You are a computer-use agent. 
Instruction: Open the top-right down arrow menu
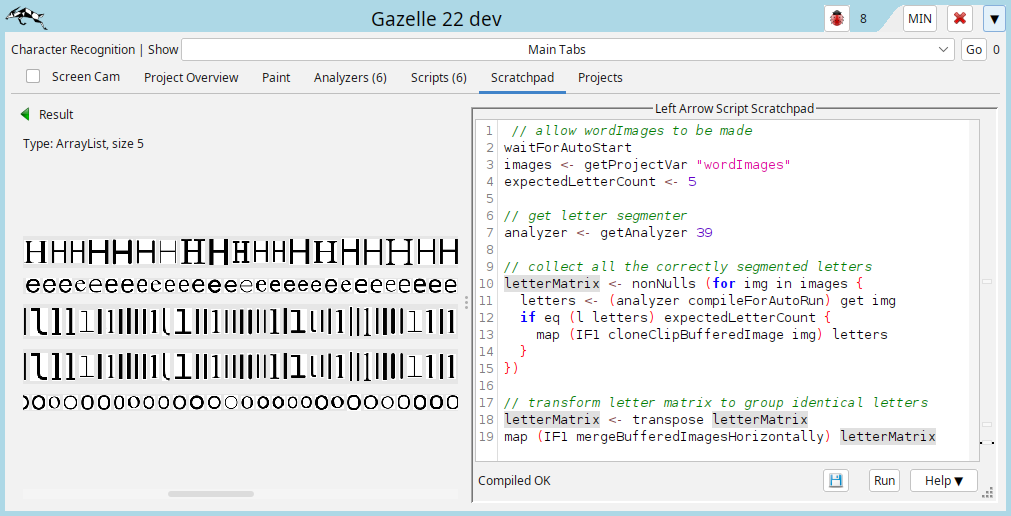(x=993, y=18)
